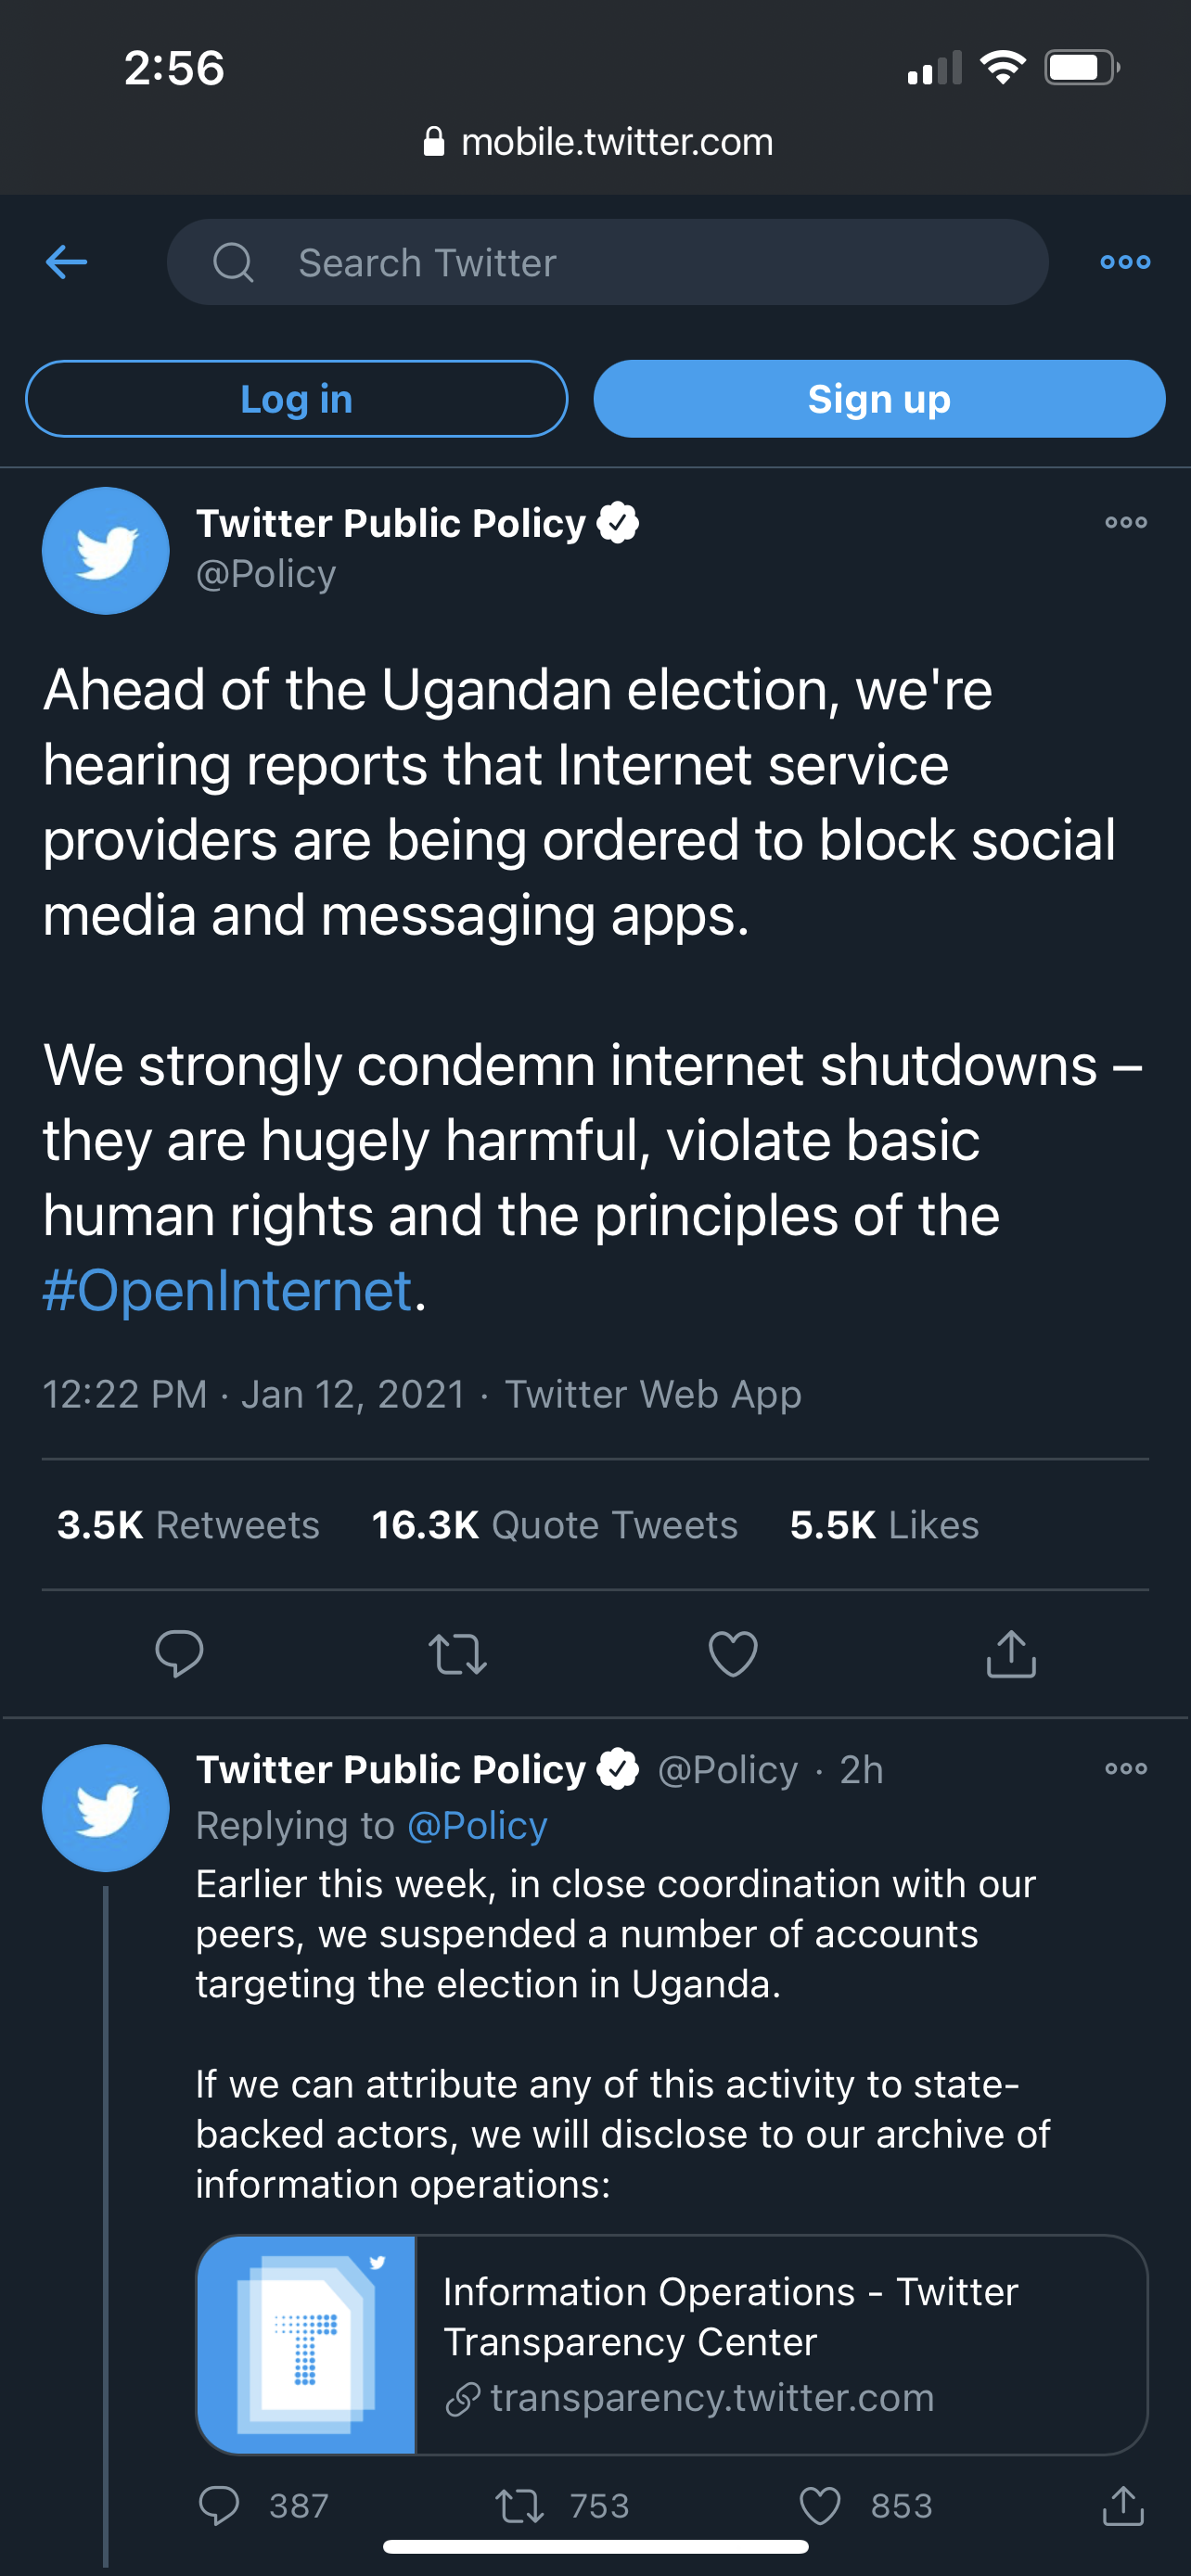Open the Transparency Center link card

click(x=671, y=2344)
